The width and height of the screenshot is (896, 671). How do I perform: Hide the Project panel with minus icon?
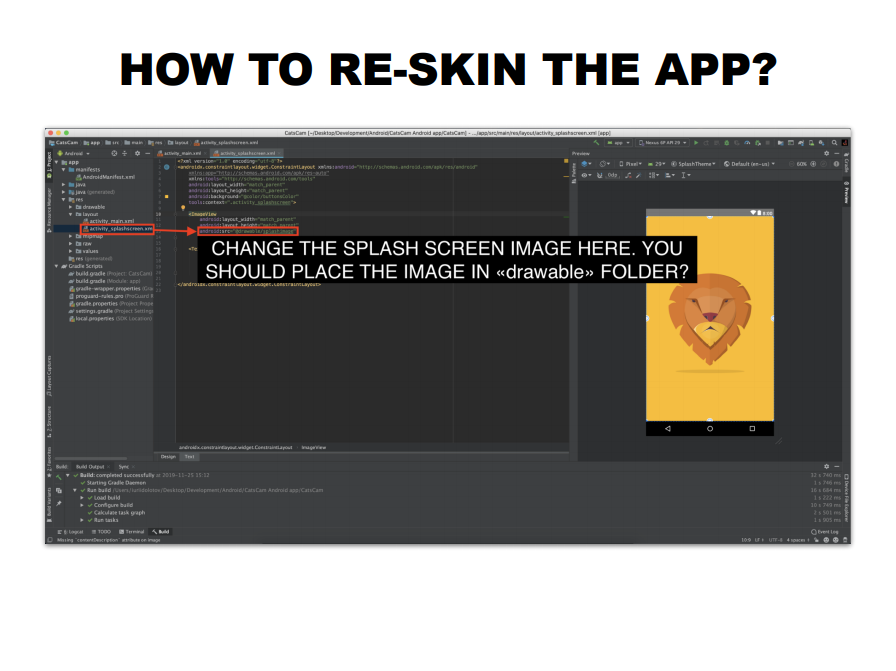coord(147,153)
